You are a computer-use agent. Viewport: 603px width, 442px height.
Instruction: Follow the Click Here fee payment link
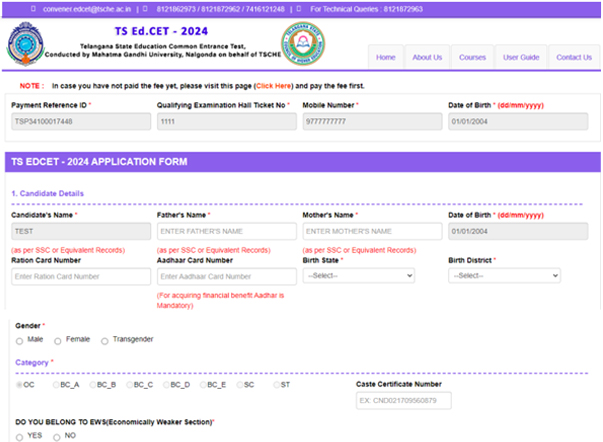point(274,86)
